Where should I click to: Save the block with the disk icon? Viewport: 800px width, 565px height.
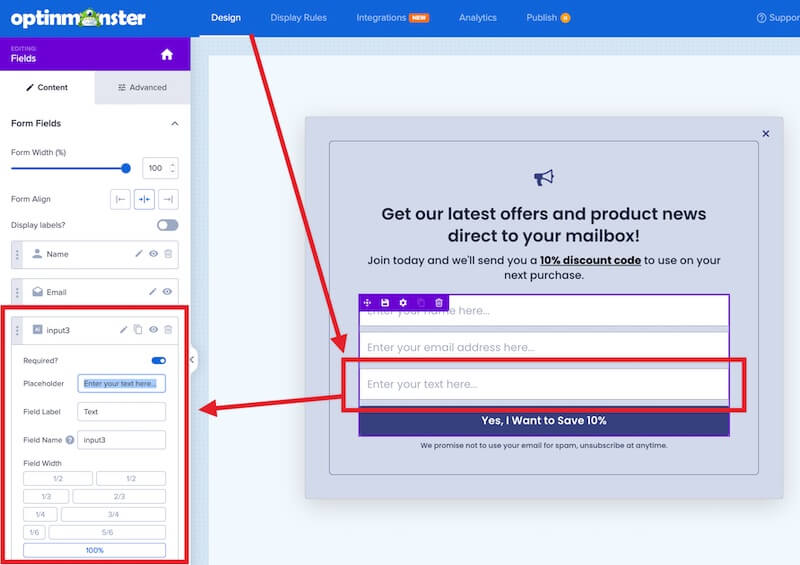[x=385, y=303]
